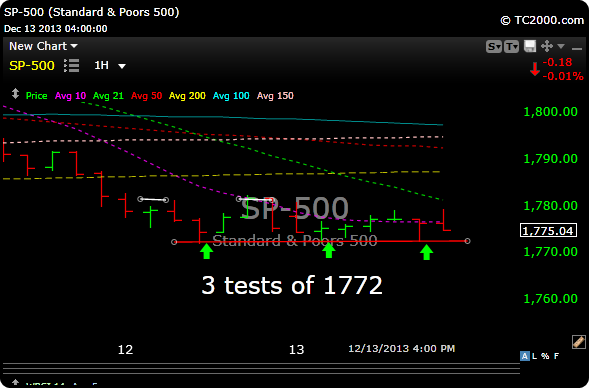Switch to logarithmic L scale

534,356
